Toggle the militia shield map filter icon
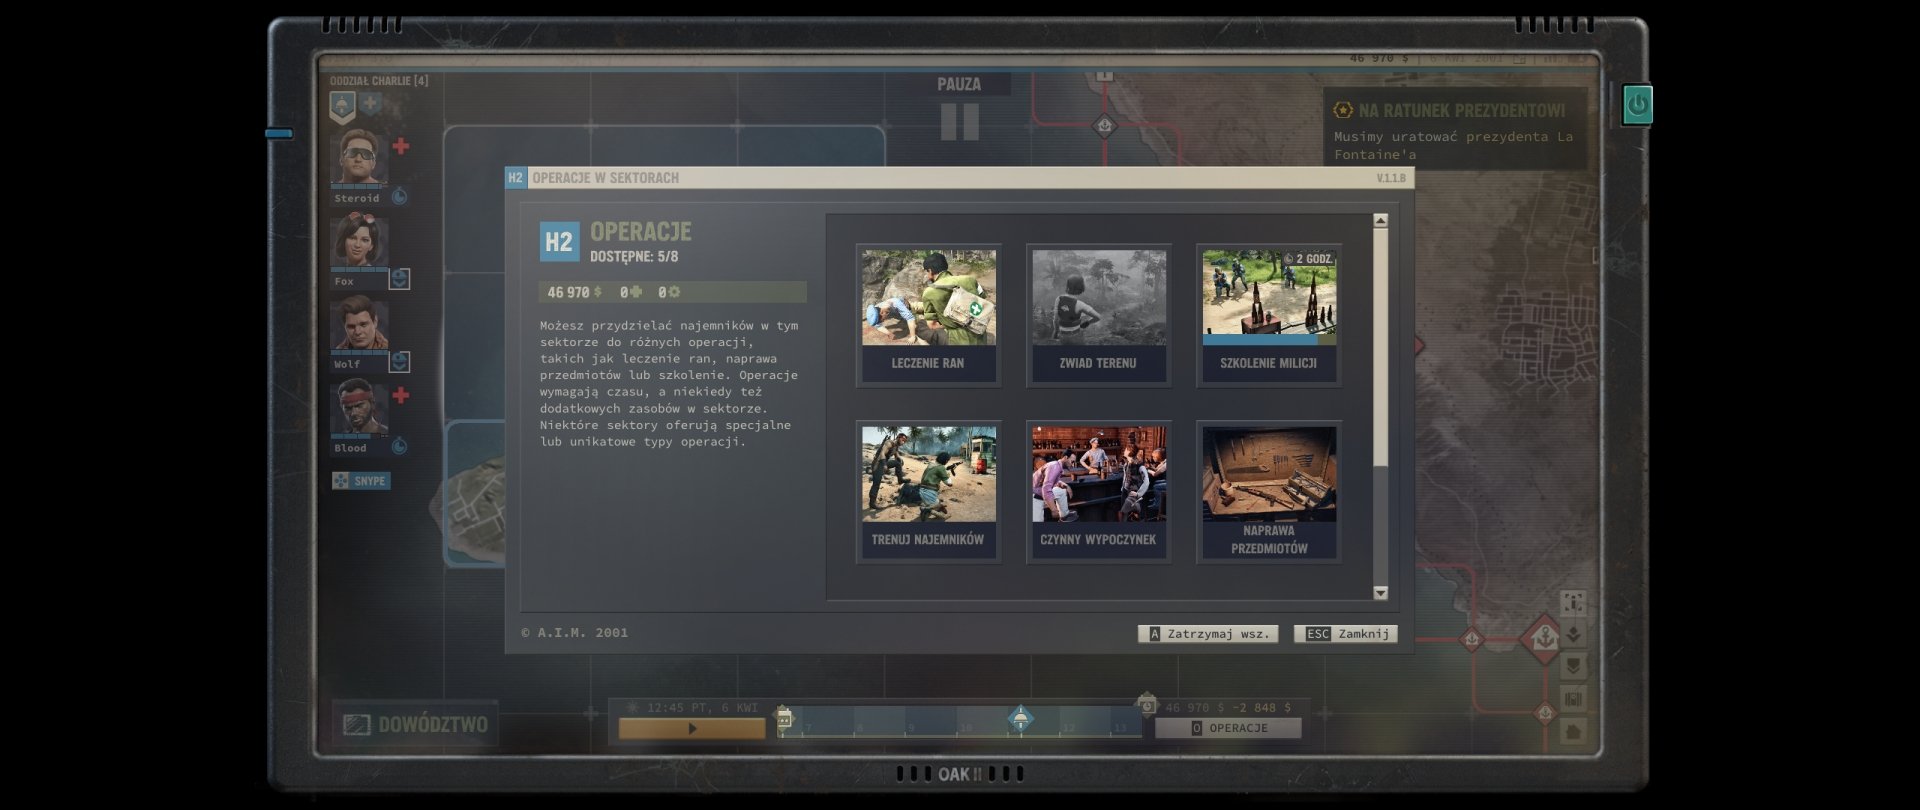 [1573, 666]
